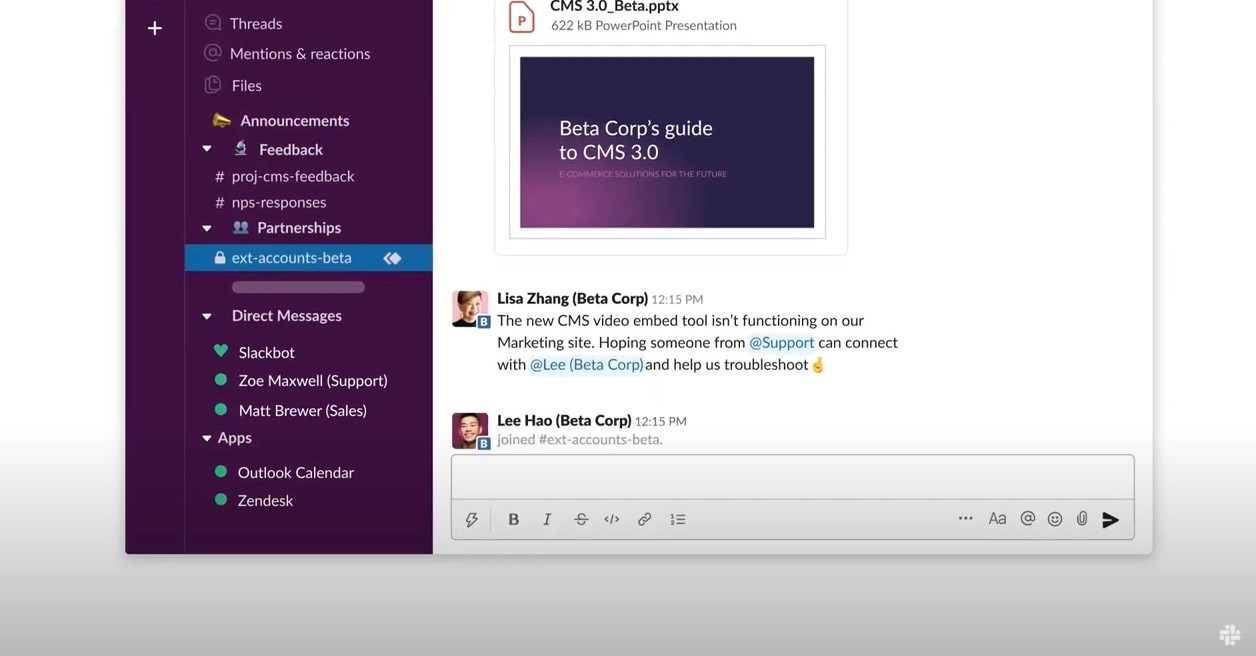
Task: Toggle bold formatting in the composer
Action: (x=513, y=518)
